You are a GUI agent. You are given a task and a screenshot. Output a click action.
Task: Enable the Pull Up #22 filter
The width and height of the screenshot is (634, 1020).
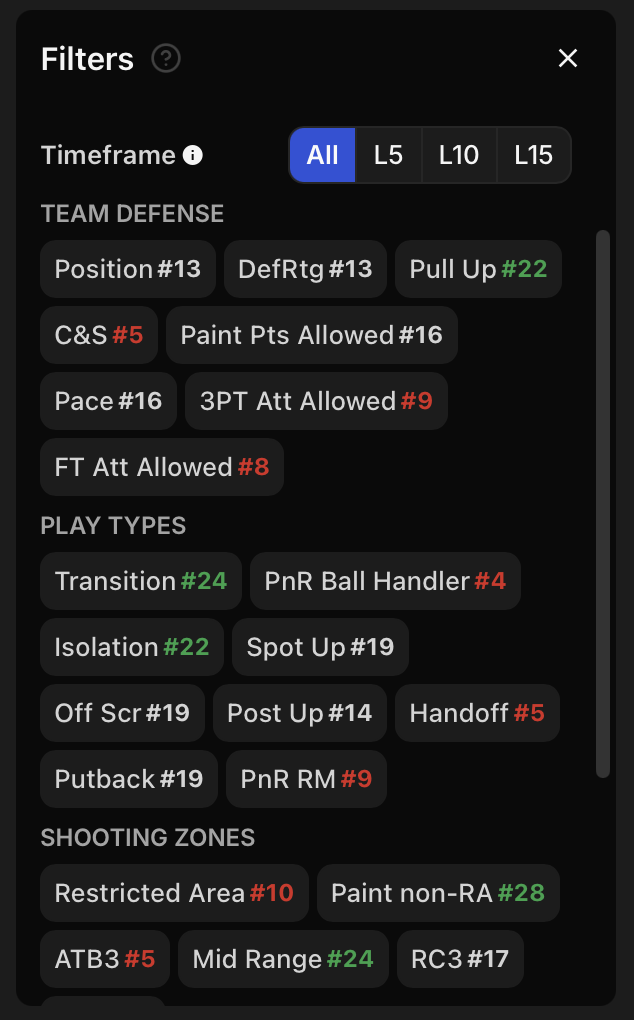coord(478,269)
